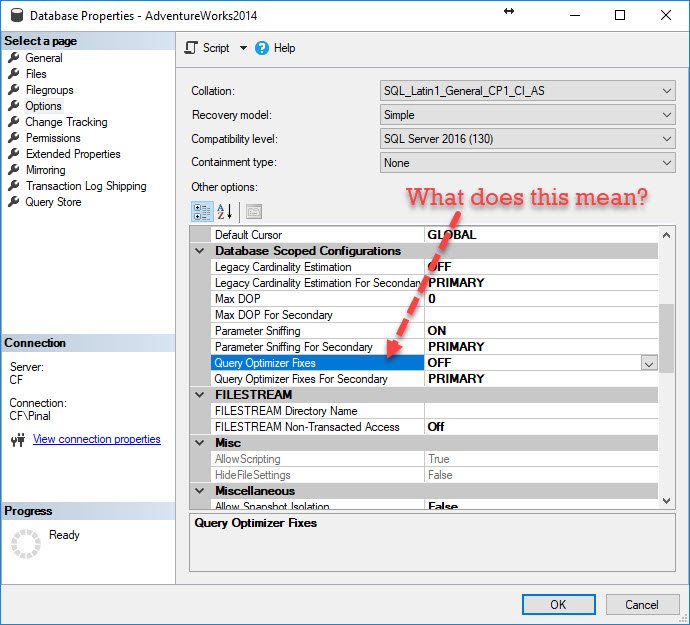Collapse the Database Scoped Configurations section
Viewport: 690px width, 625px height.
(x=200, y=251)
